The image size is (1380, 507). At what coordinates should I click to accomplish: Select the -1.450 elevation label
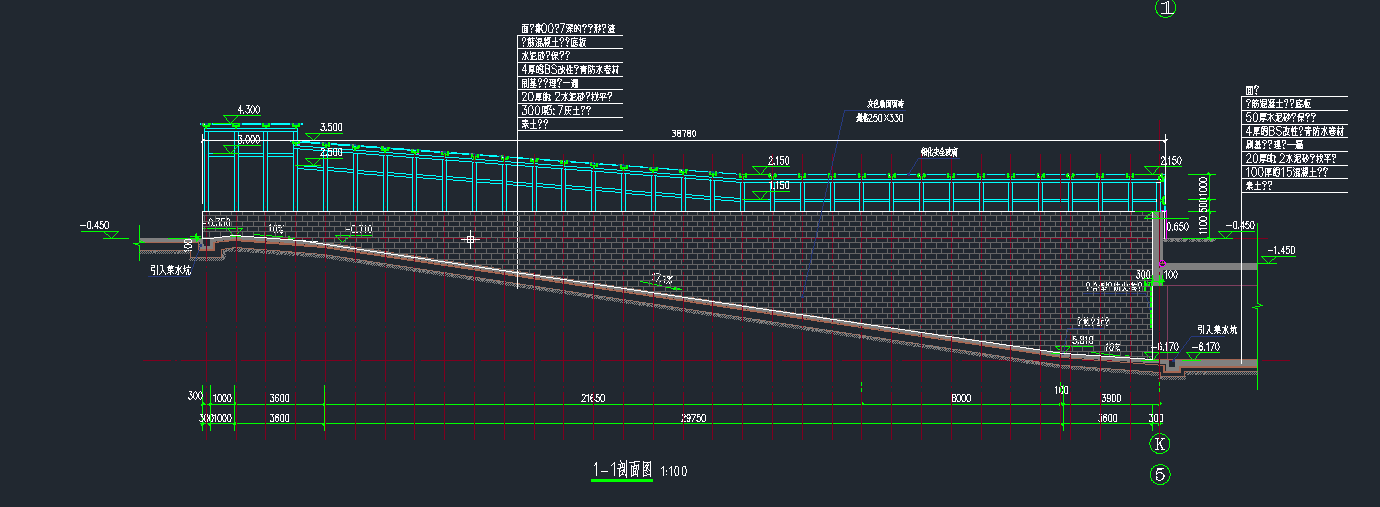[1281, 250]
